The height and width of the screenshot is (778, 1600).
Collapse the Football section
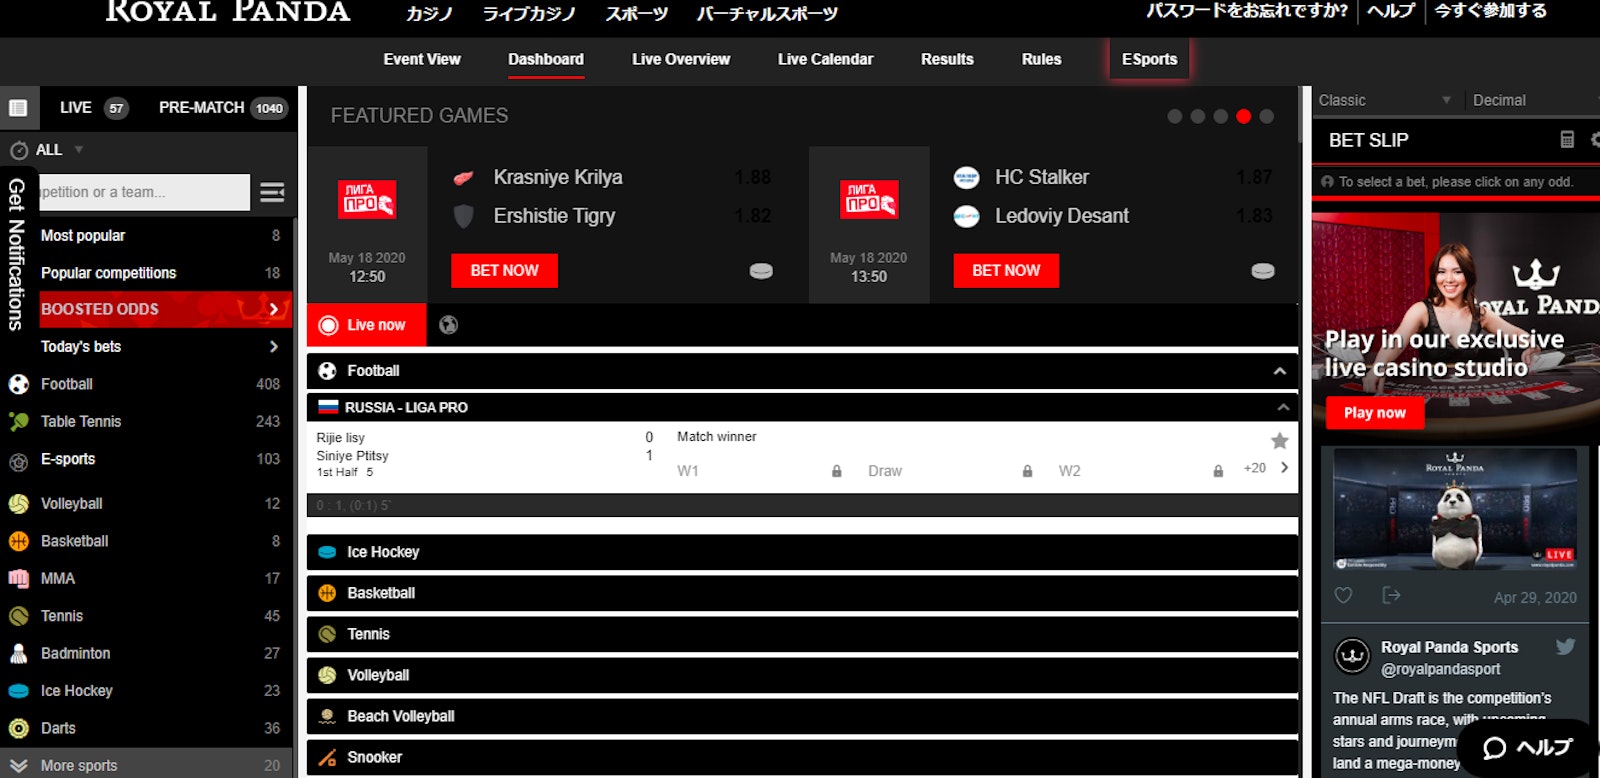point(1279,371)
